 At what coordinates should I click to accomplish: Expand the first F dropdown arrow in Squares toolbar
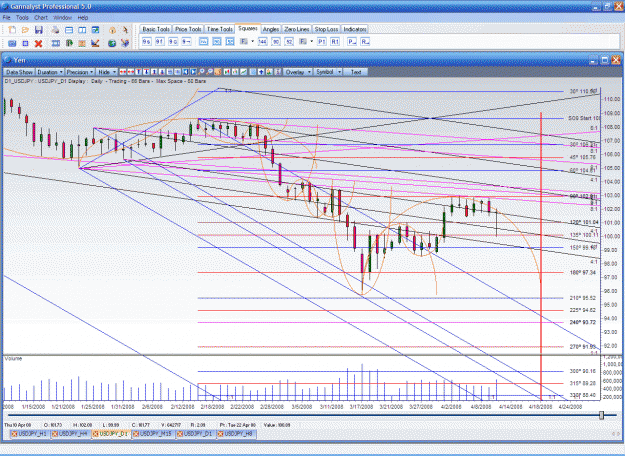252,41
